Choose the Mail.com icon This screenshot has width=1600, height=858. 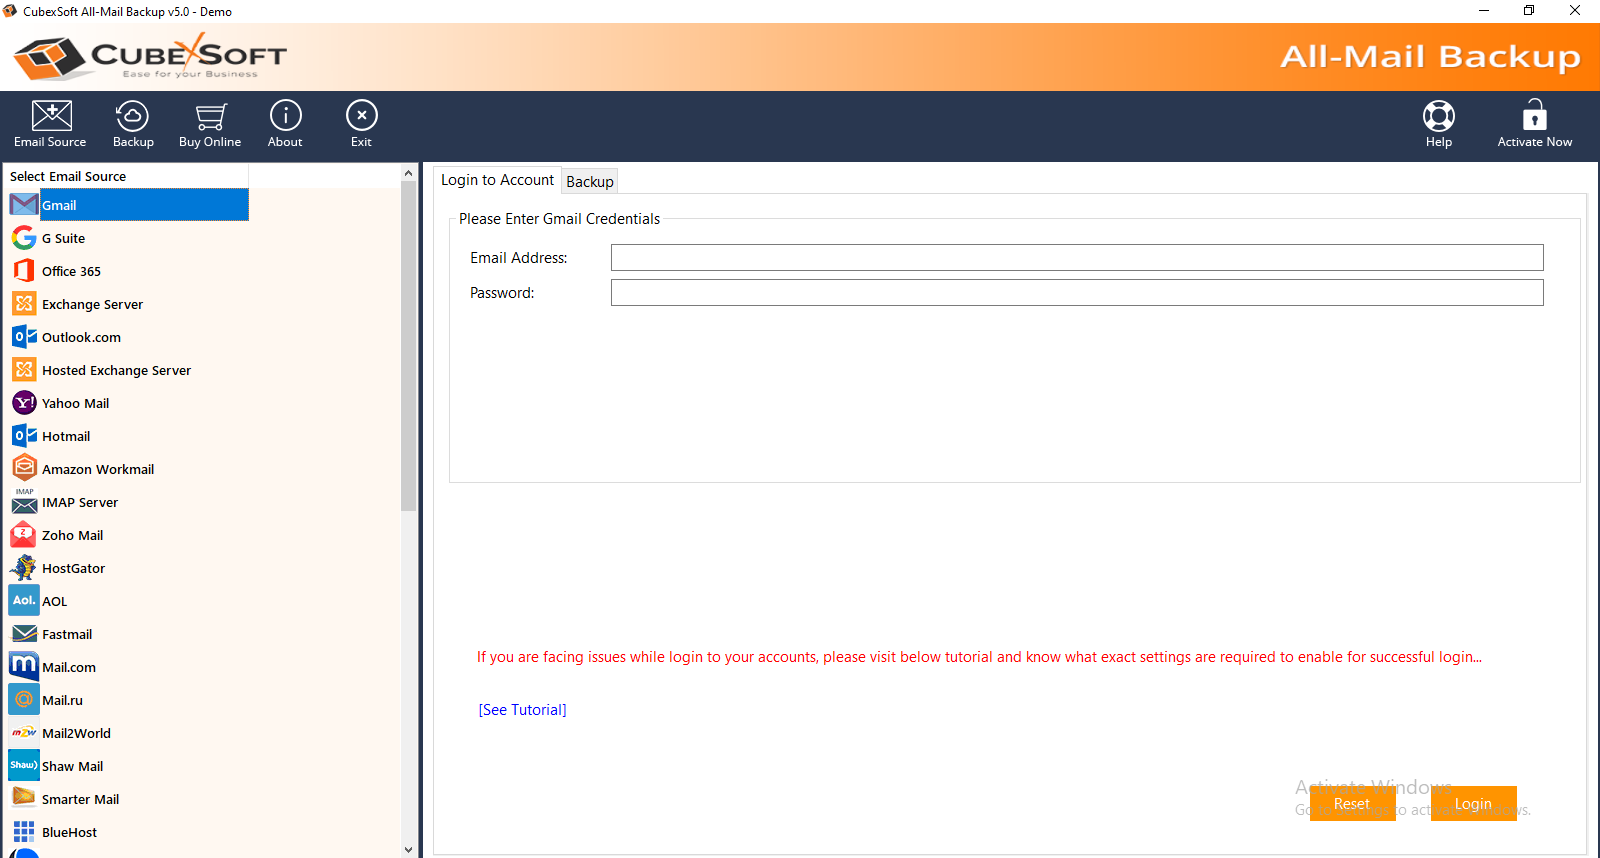click(x=24, y=666)
